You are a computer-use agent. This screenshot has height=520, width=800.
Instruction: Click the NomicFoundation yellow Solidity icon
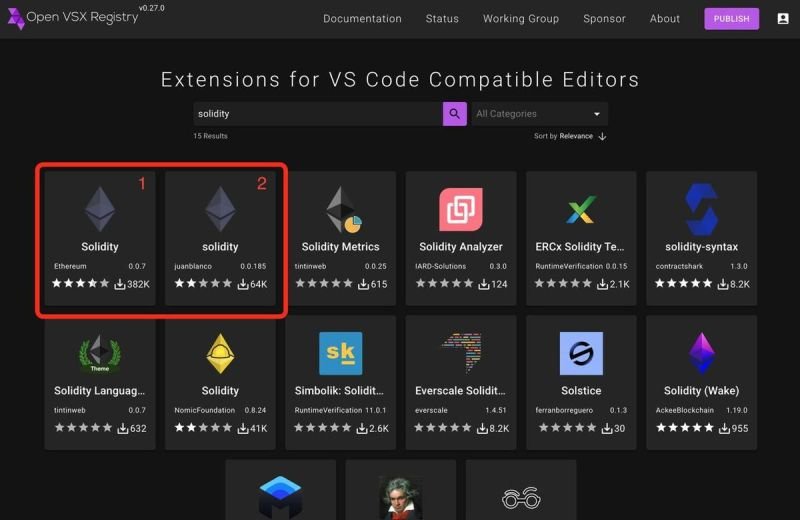[220, 354]
